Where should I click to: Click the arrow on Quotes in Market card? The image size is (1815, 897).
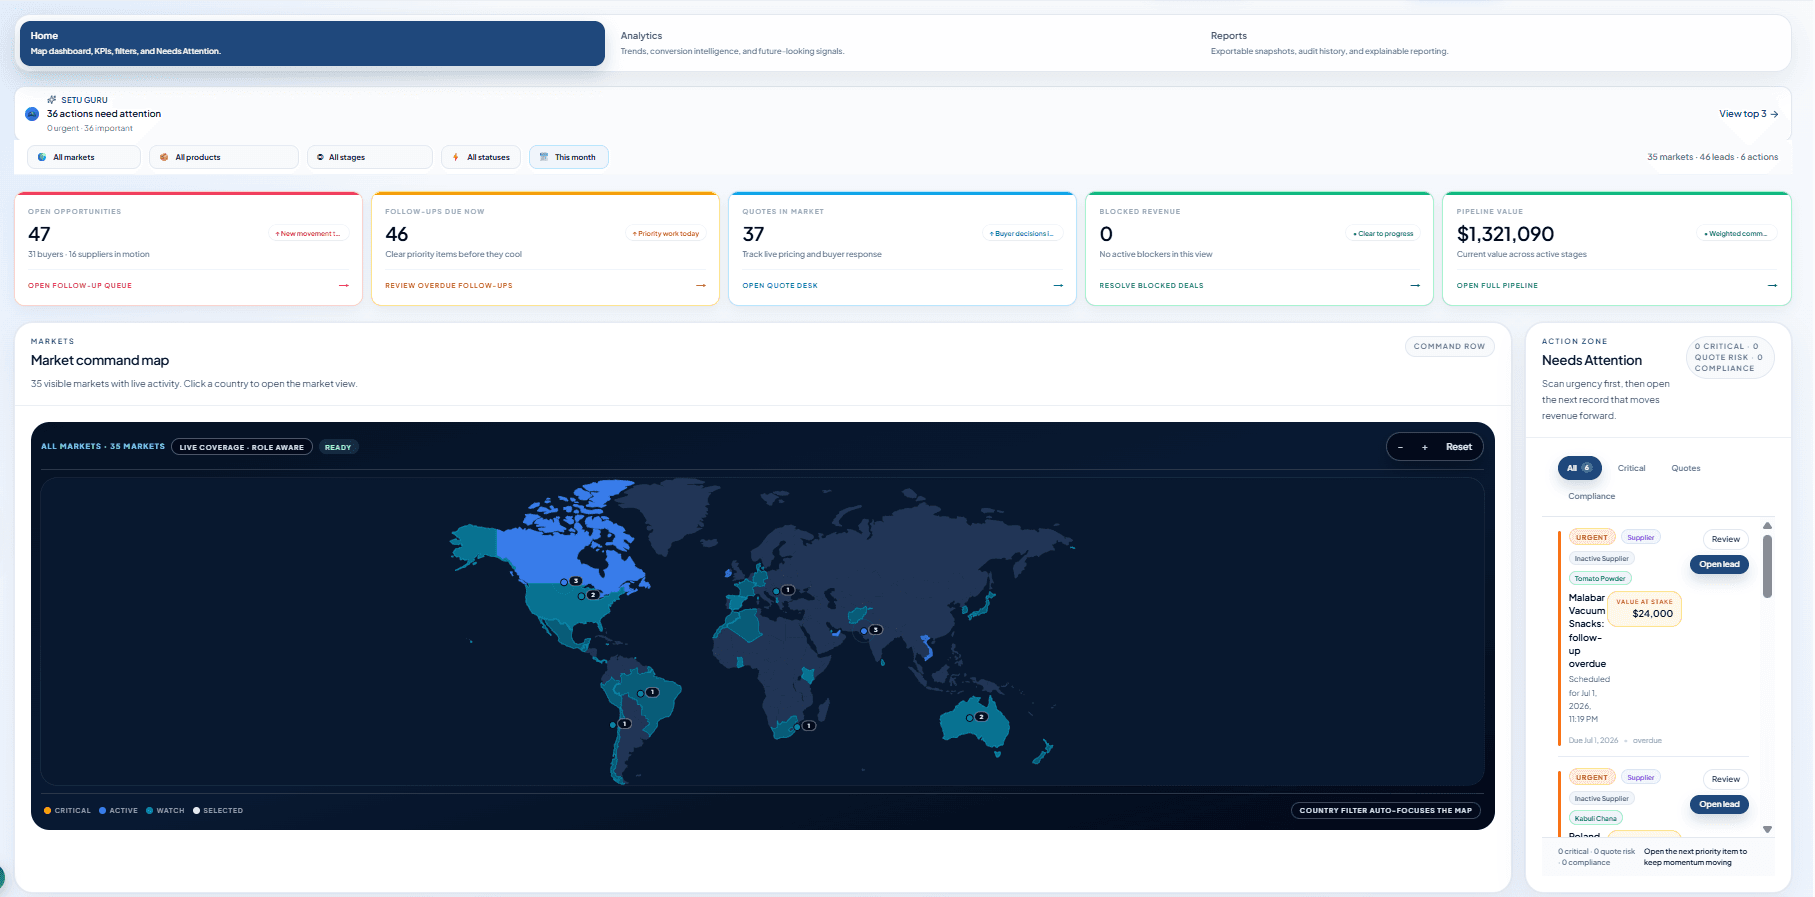pos(1058,286)
